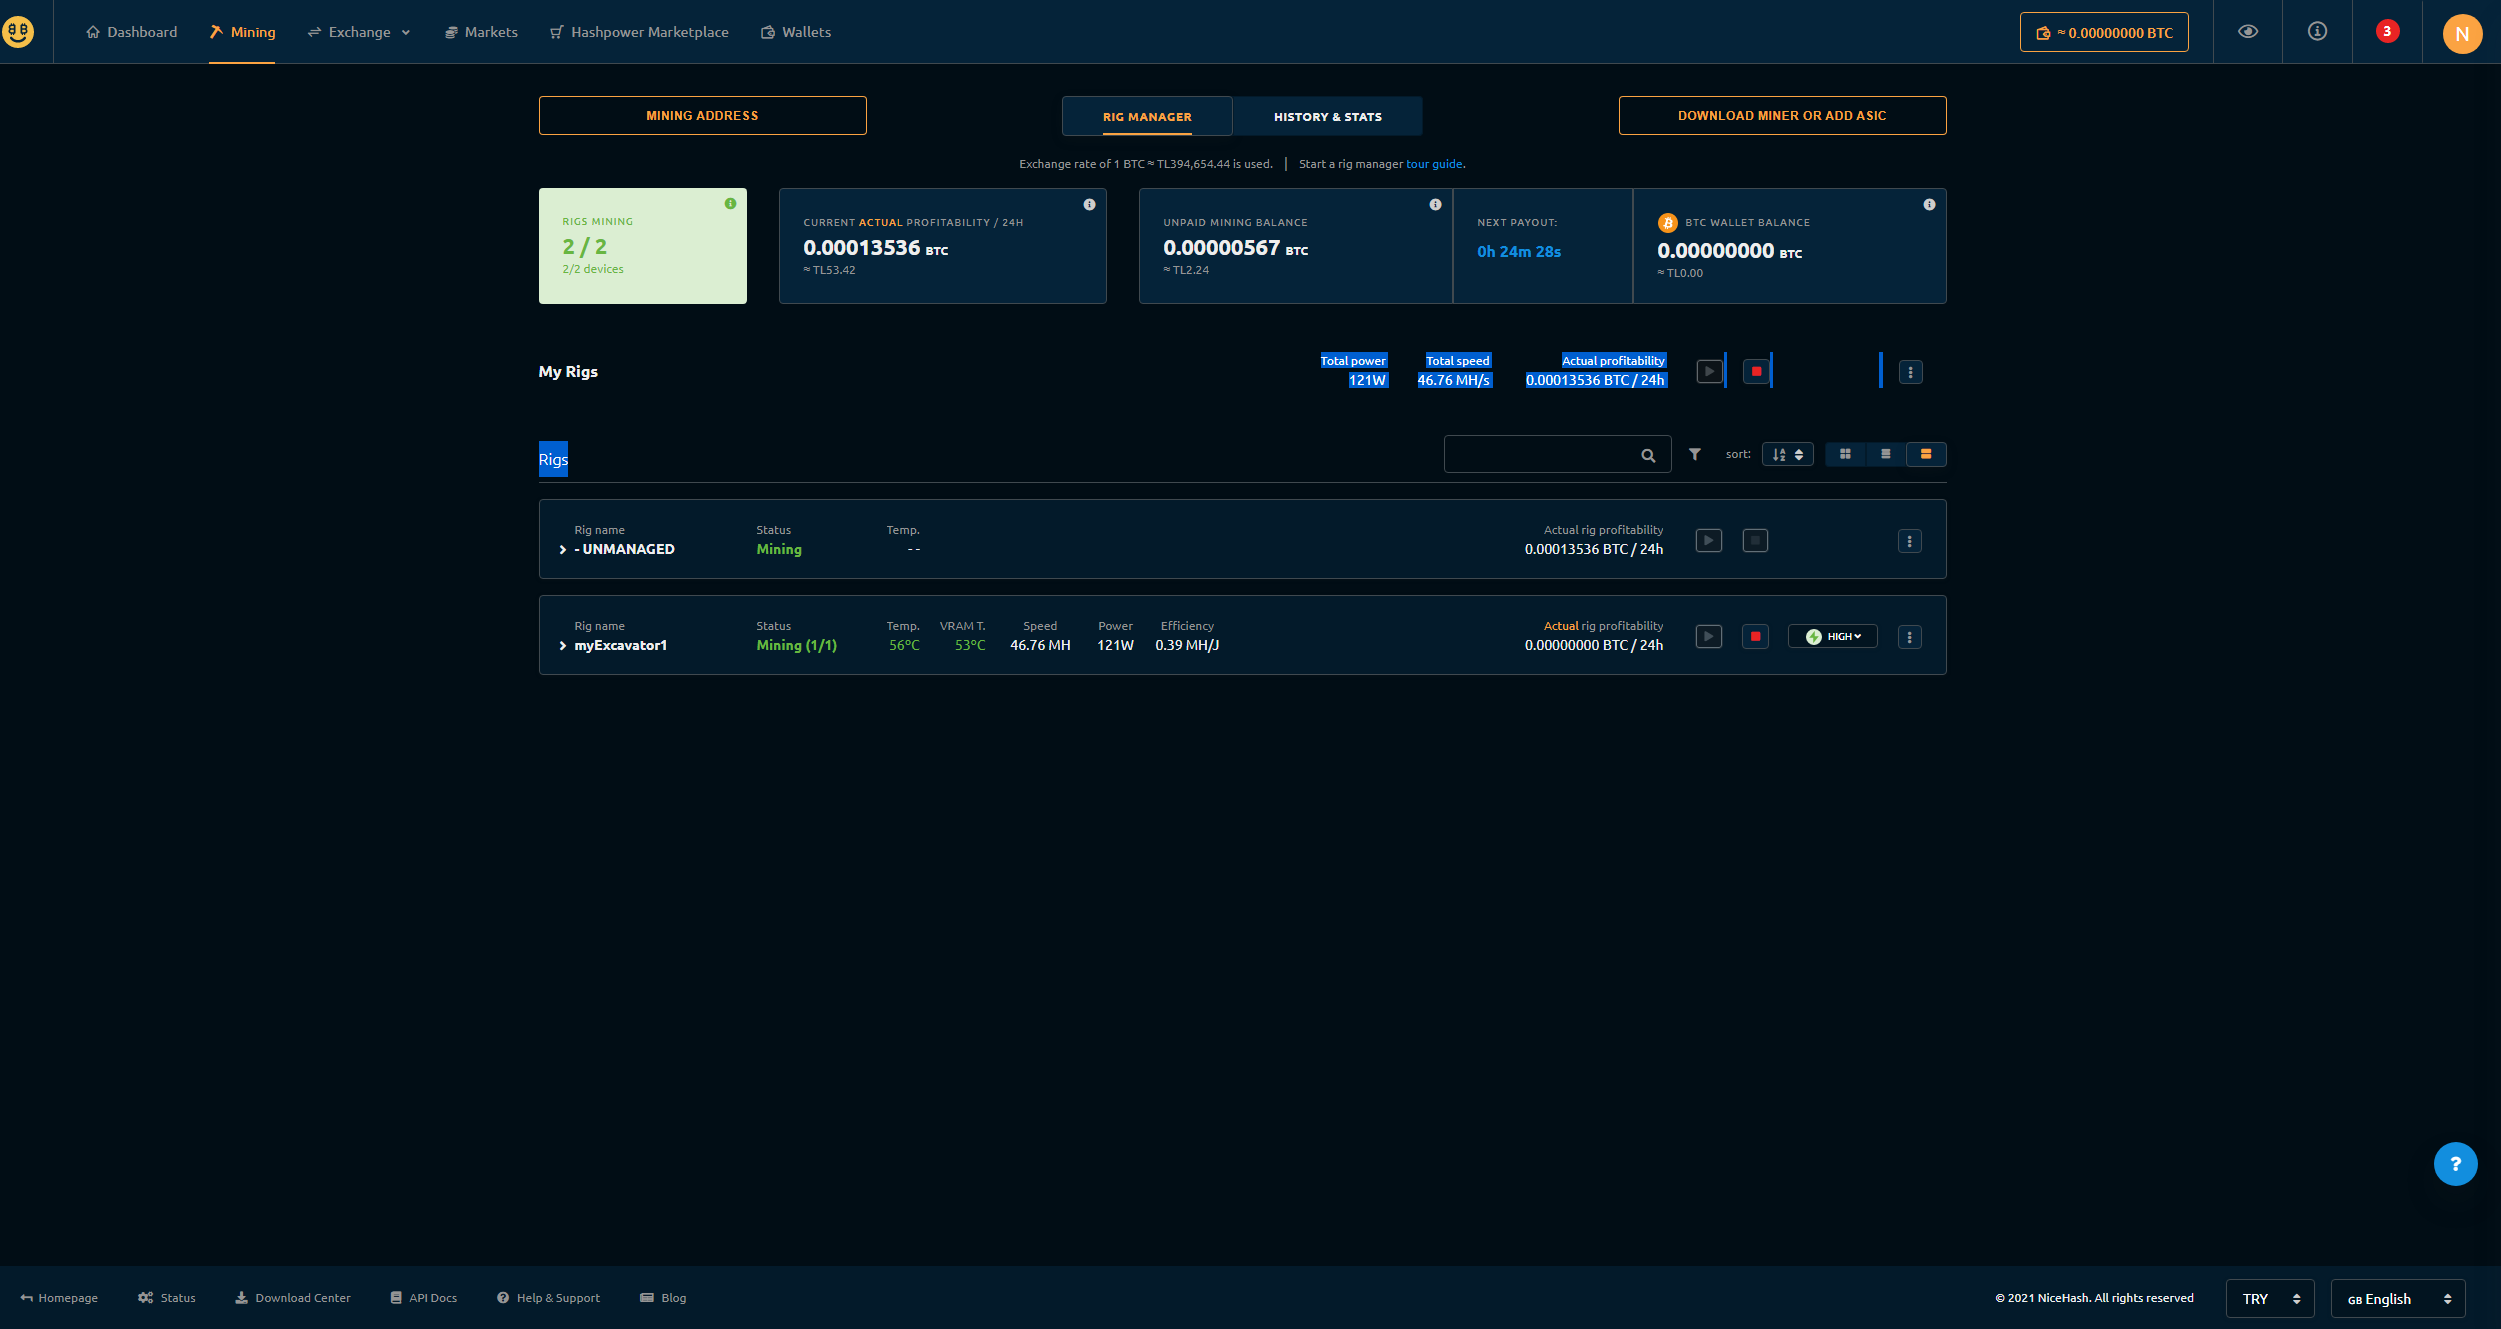Open three-dot menu for UNMANAGED rig

point(1909,541)
